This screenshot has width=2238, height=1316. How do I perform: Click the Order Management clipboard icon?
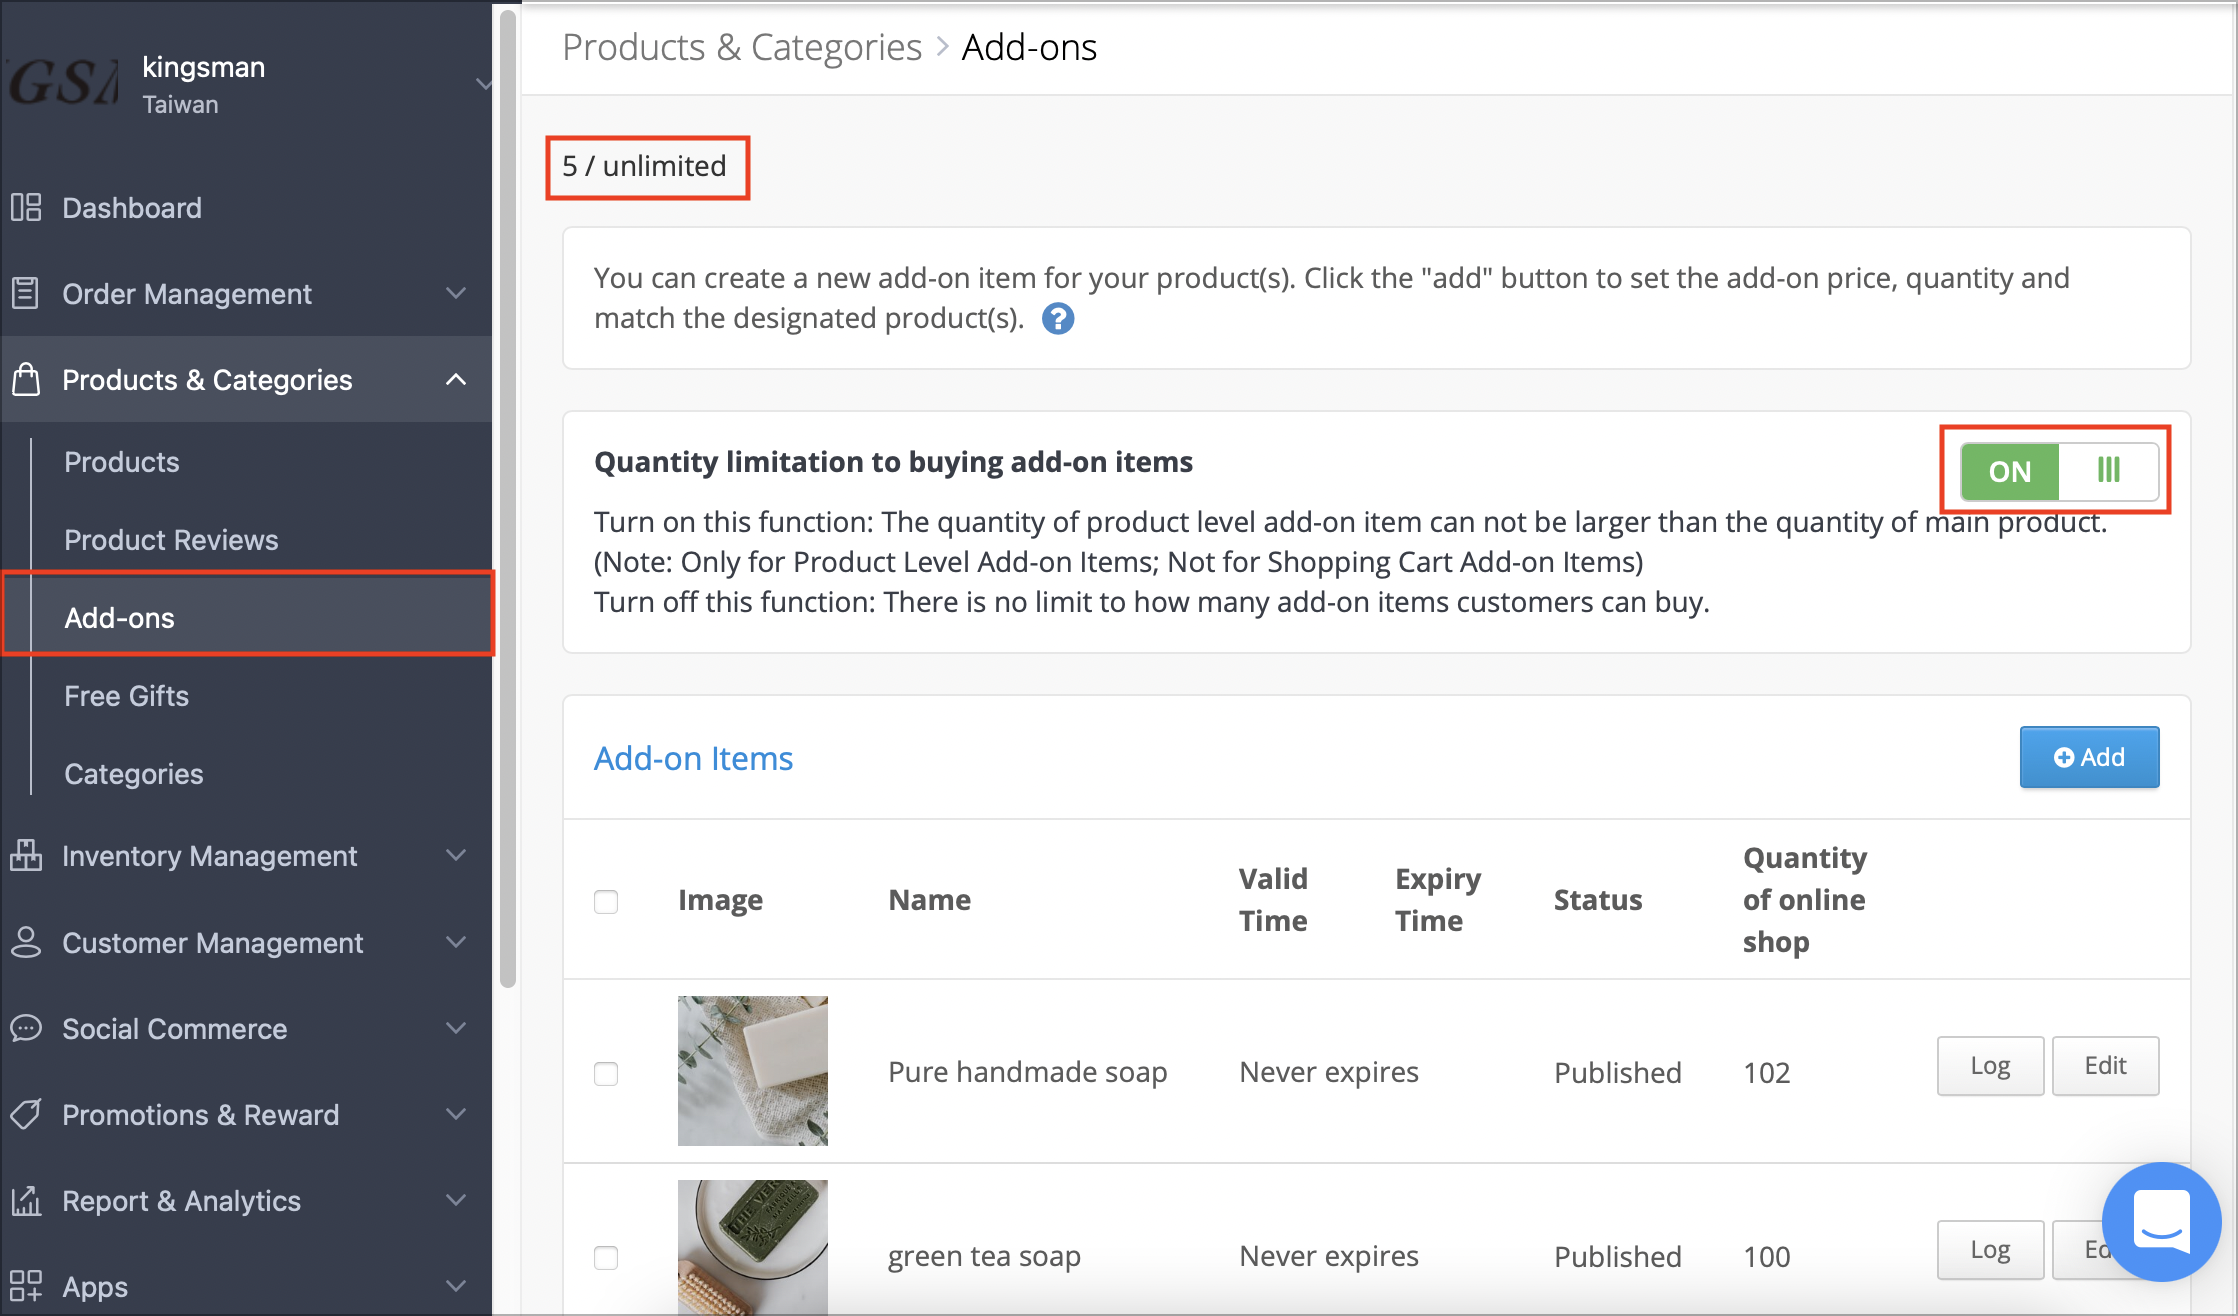coord(26,293)
